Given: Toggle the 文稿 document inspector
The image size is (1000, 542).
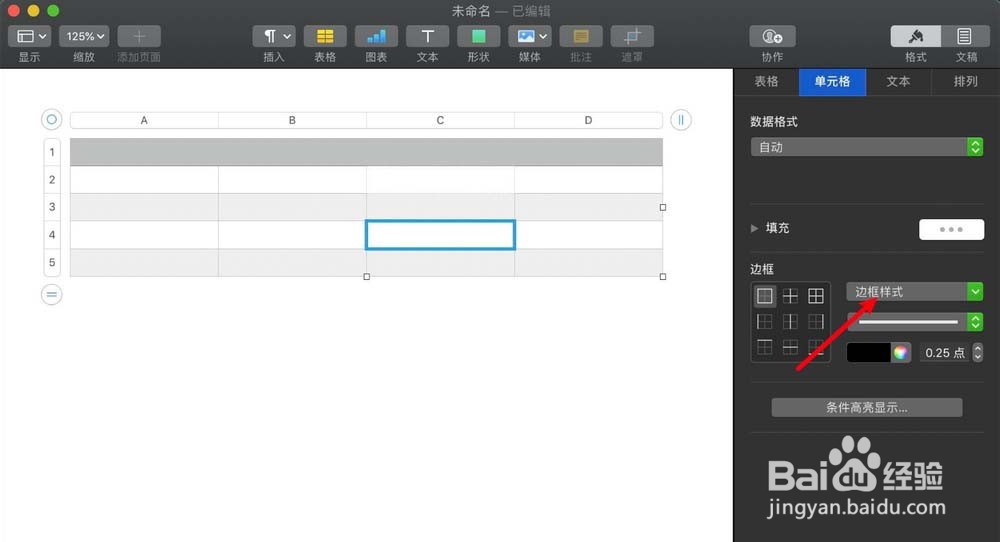Looking at the screenshot, I should point(966,36).
